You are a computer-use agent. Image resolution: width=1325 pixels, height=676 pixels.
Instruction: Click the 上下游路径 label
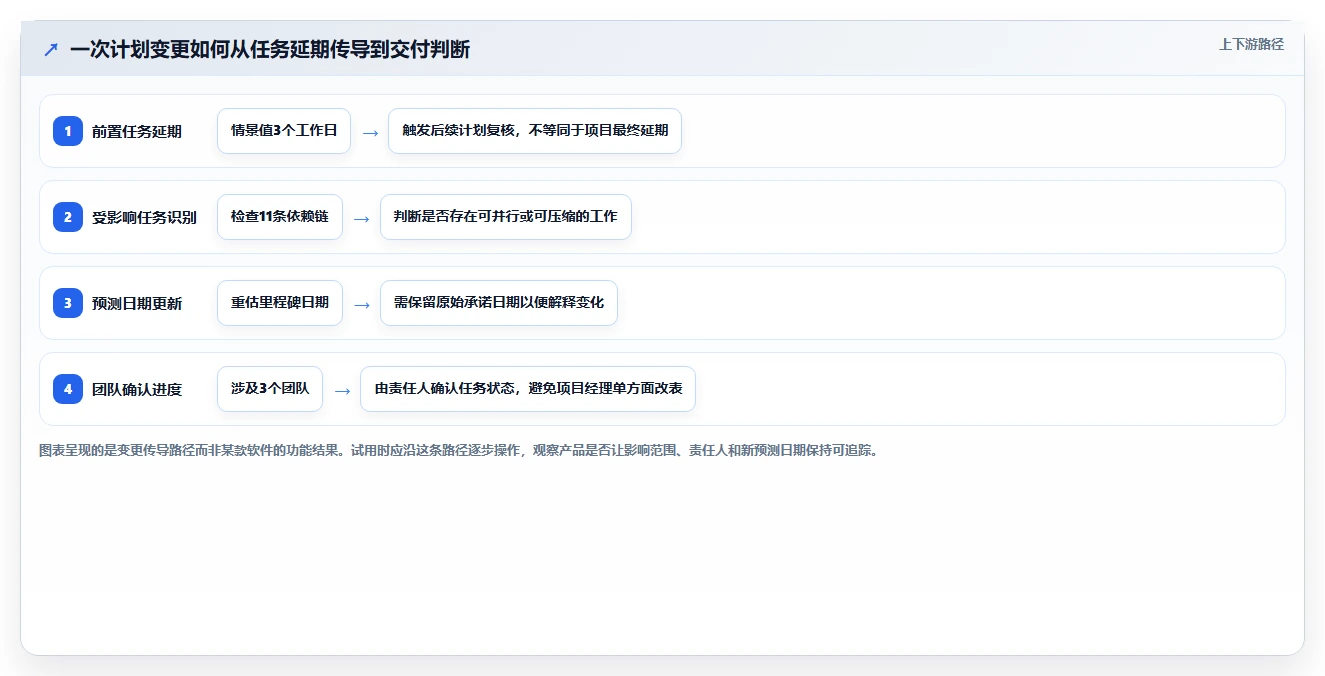(x=1251, y=45)
